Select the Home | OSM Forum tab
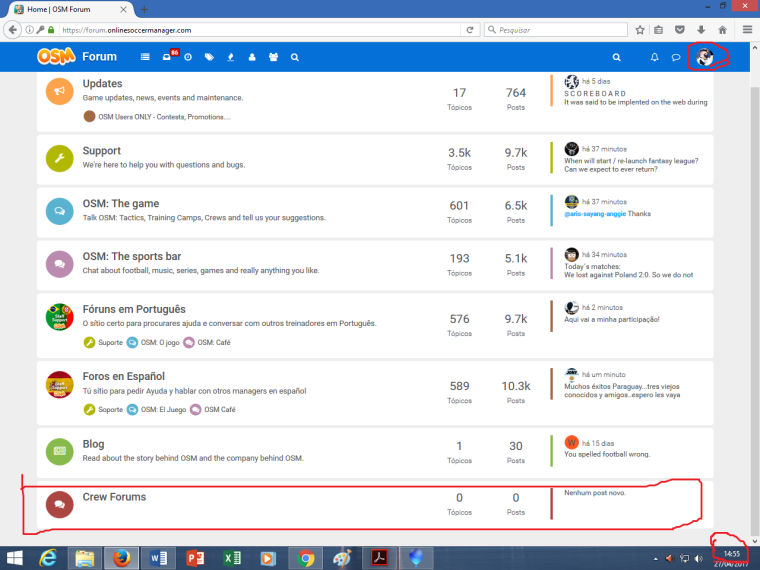 [x=70, y=9]
